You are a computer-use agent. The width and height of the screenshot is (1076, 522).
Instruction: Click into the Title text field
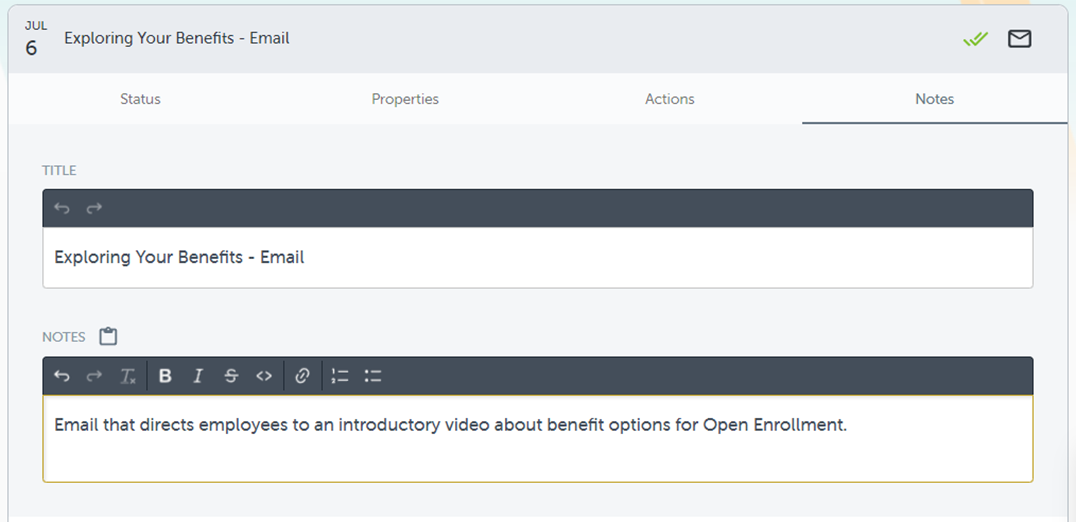[537, 258]
